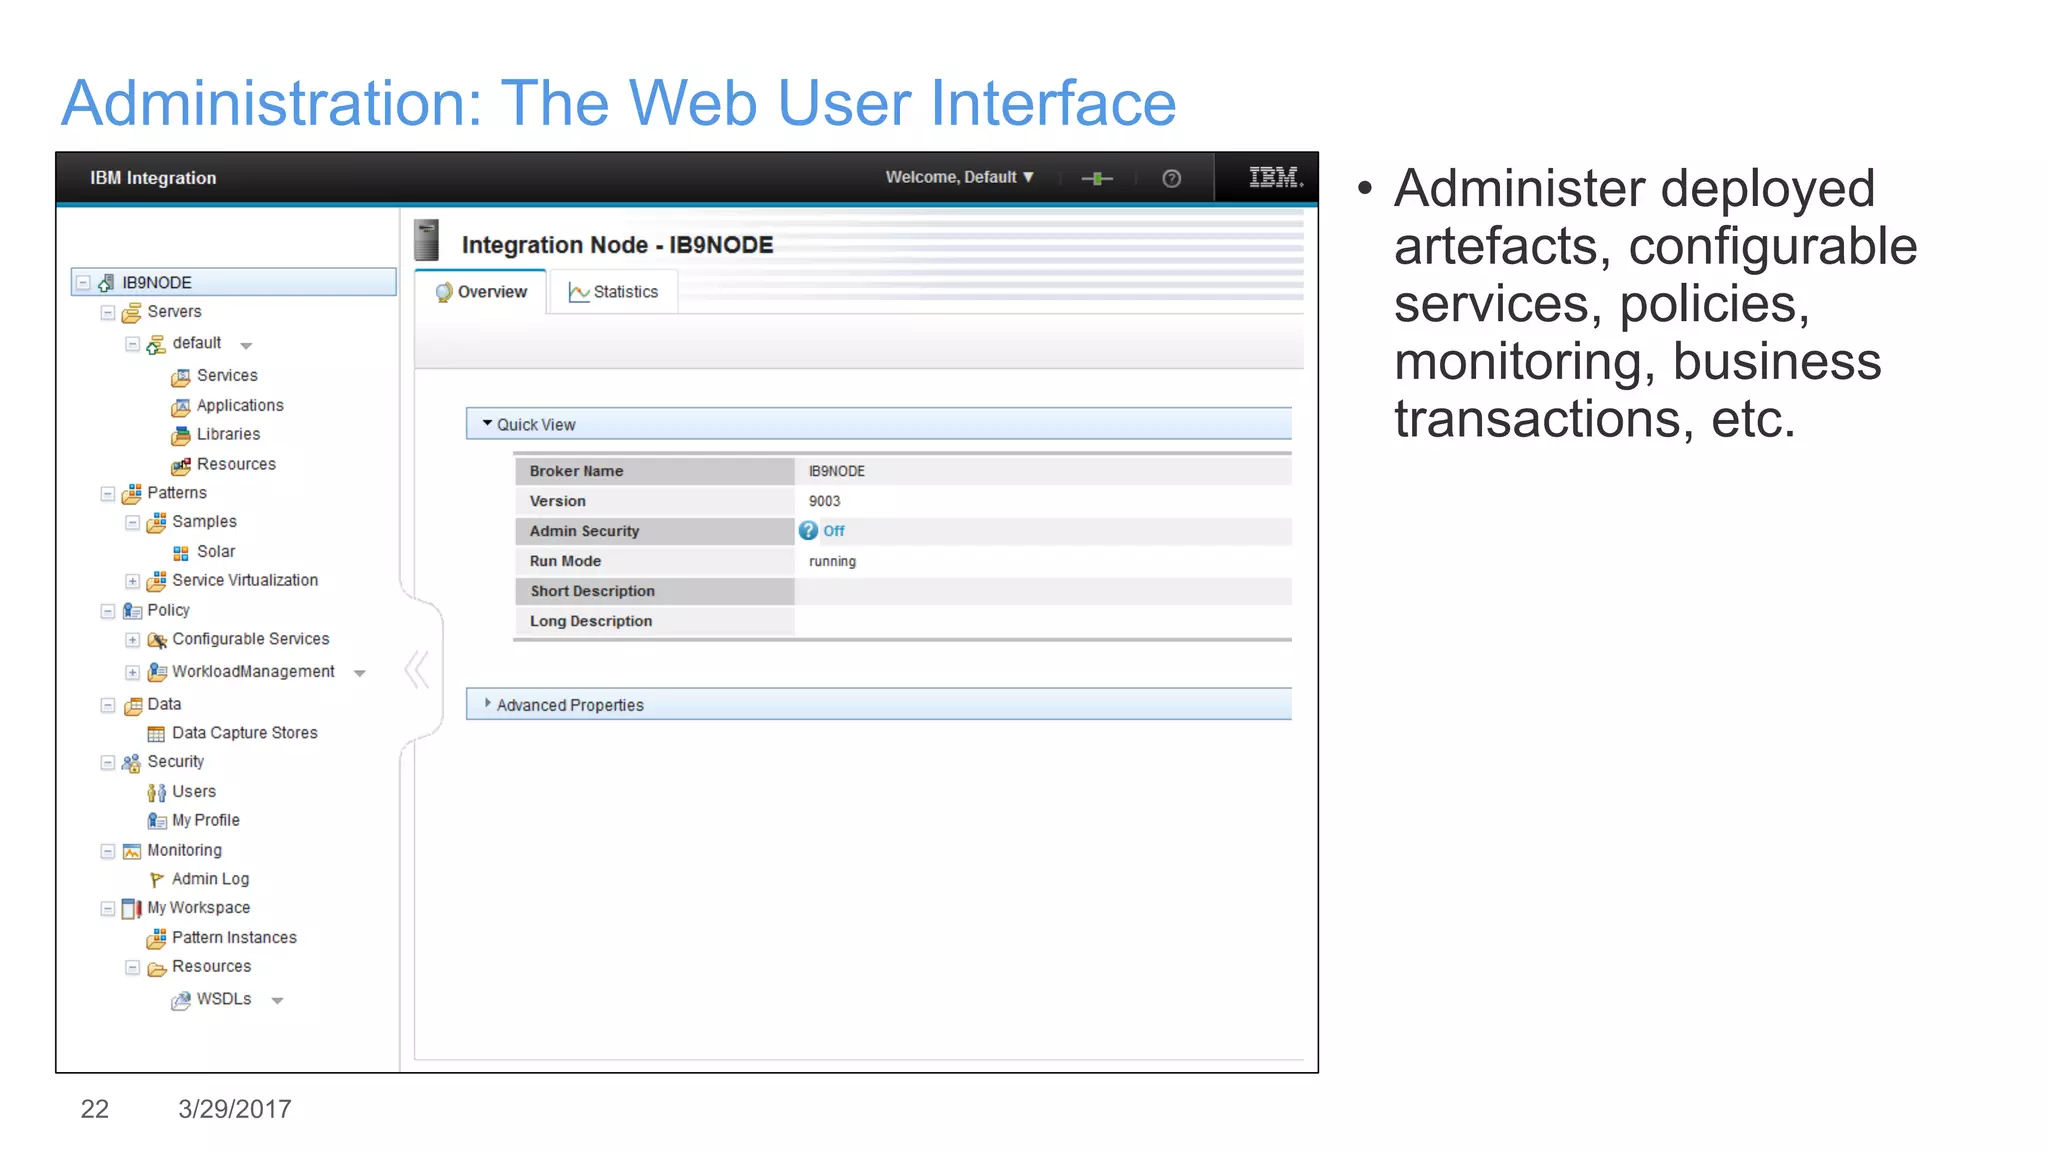Select My Profile in the tree
The image size is (2048, 1152).
point(205,820)
